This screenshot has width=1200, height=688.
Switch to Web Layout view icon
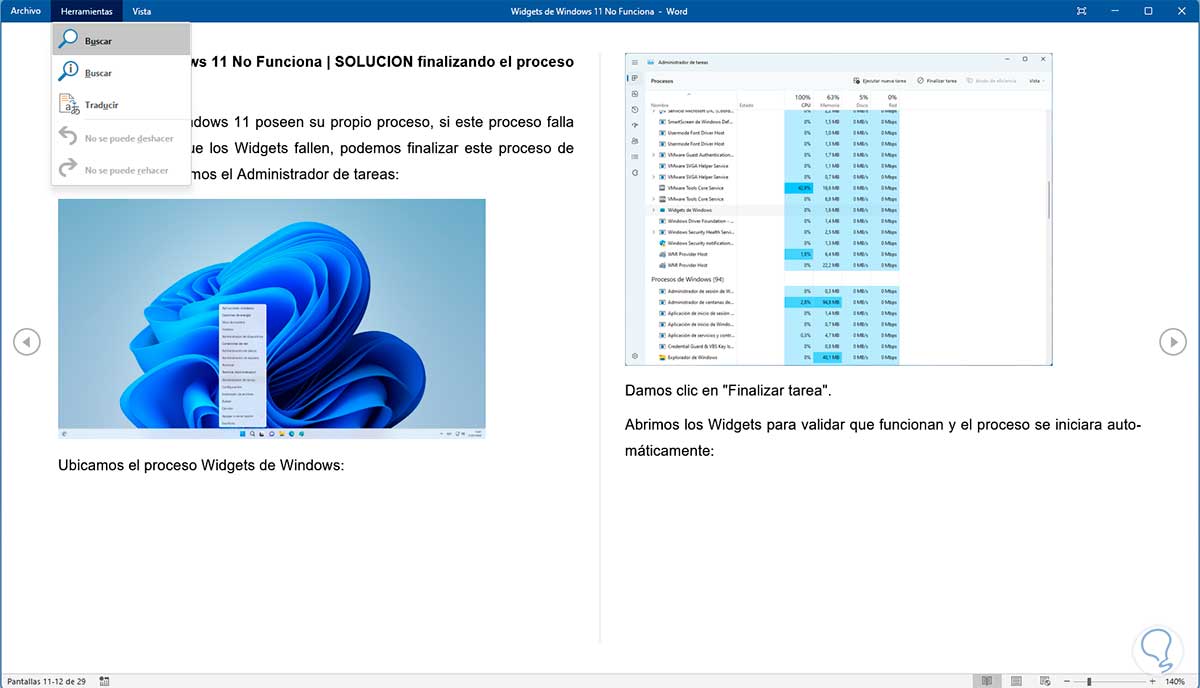1047,681
